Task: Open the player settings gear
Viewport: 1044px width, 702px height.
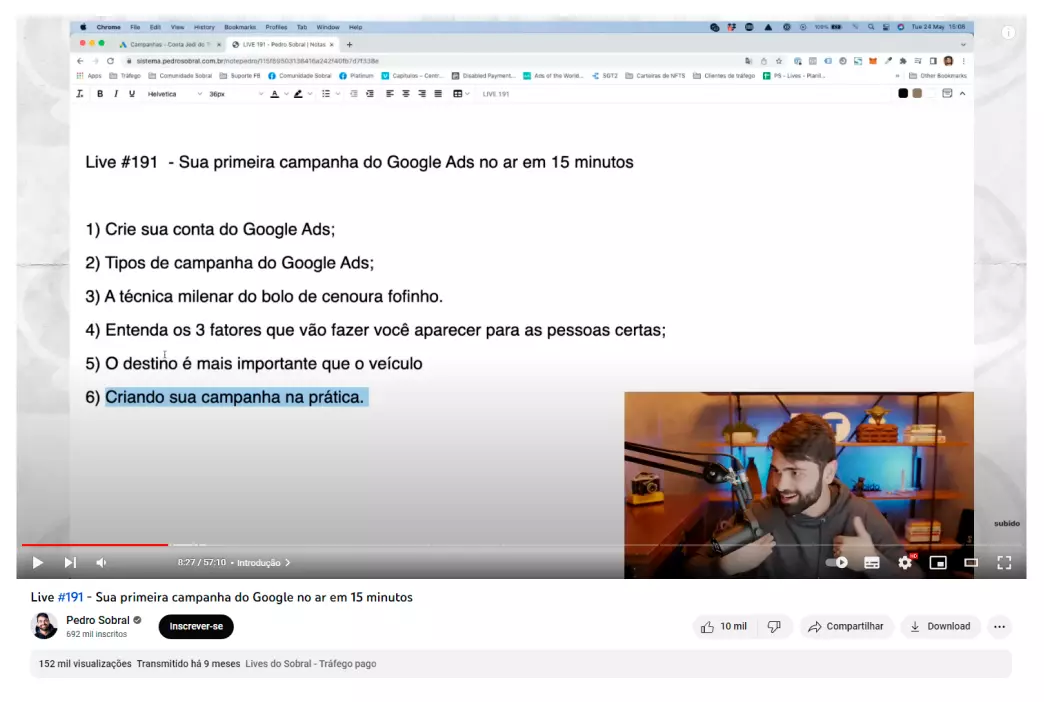Action: (x=905, y=563)
